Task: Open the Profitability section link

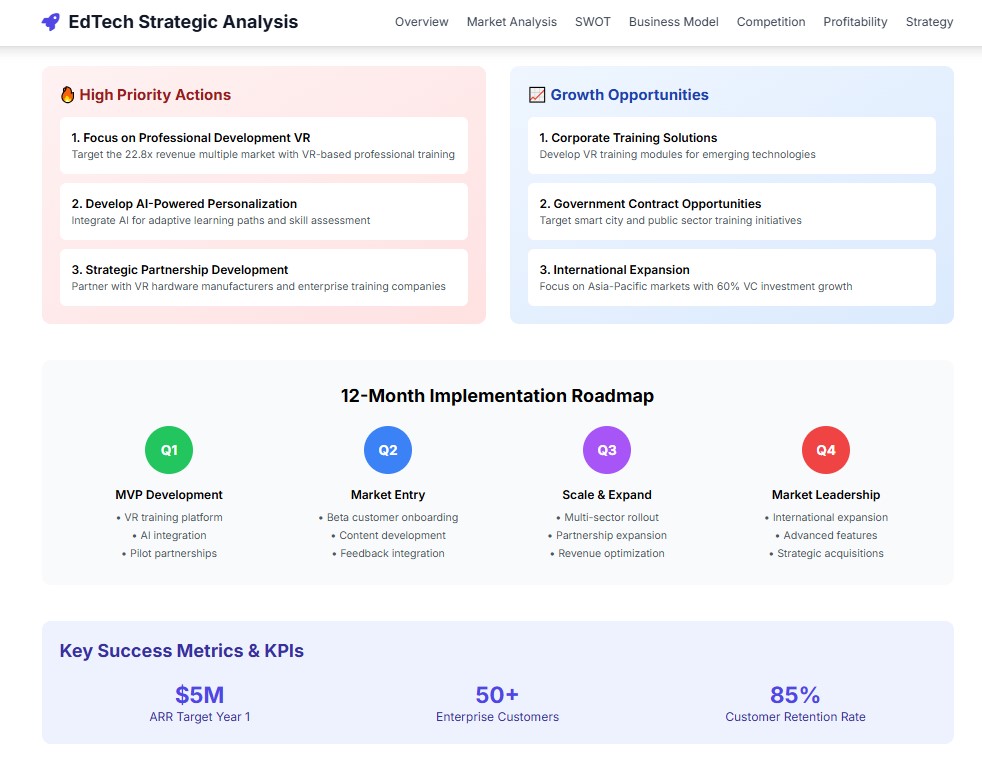Action: [855, 22]
